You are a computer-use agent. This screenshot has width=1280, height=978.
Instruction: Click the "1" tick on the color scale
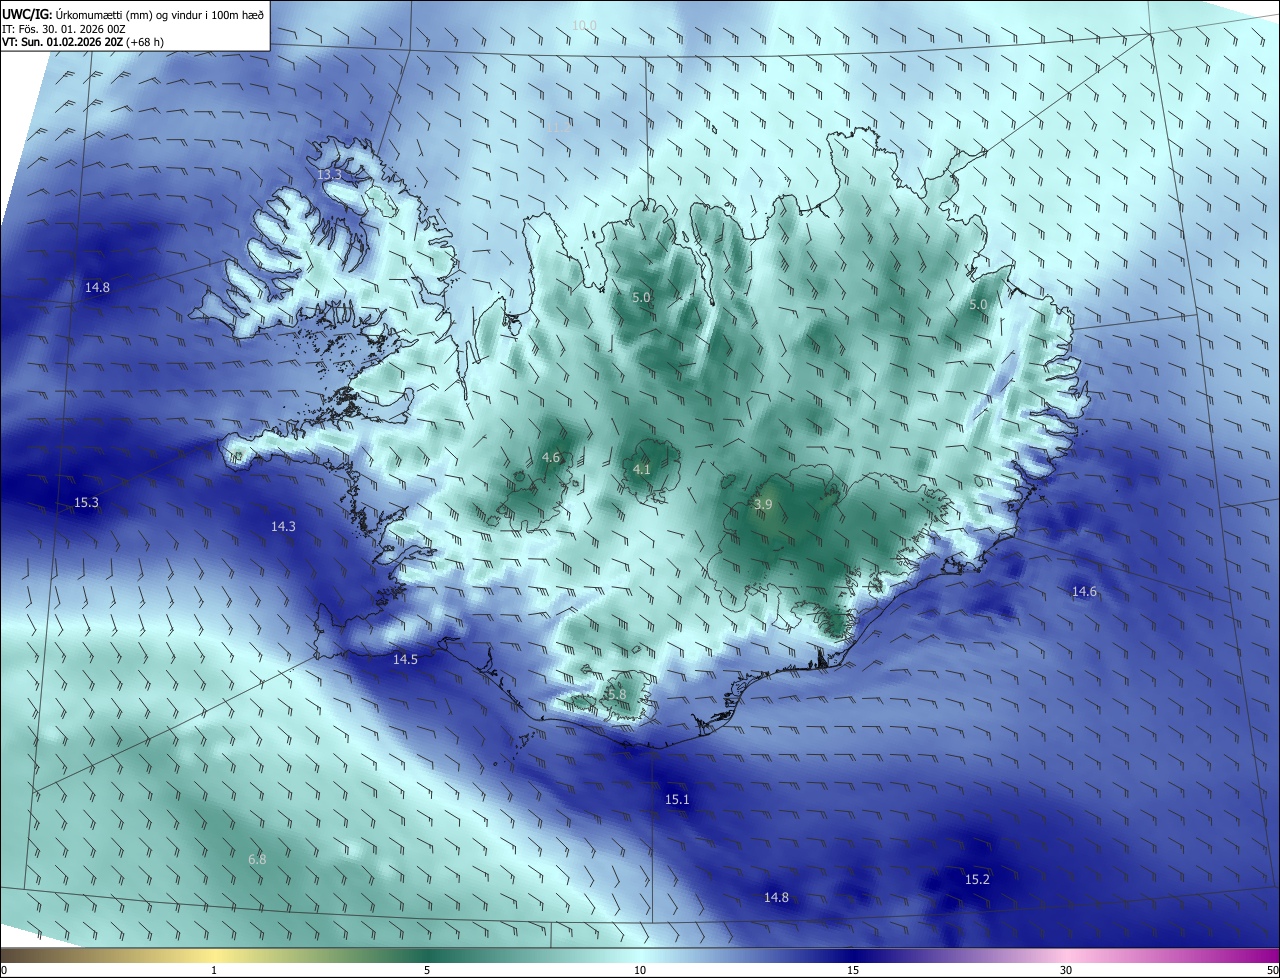[214, 970]
